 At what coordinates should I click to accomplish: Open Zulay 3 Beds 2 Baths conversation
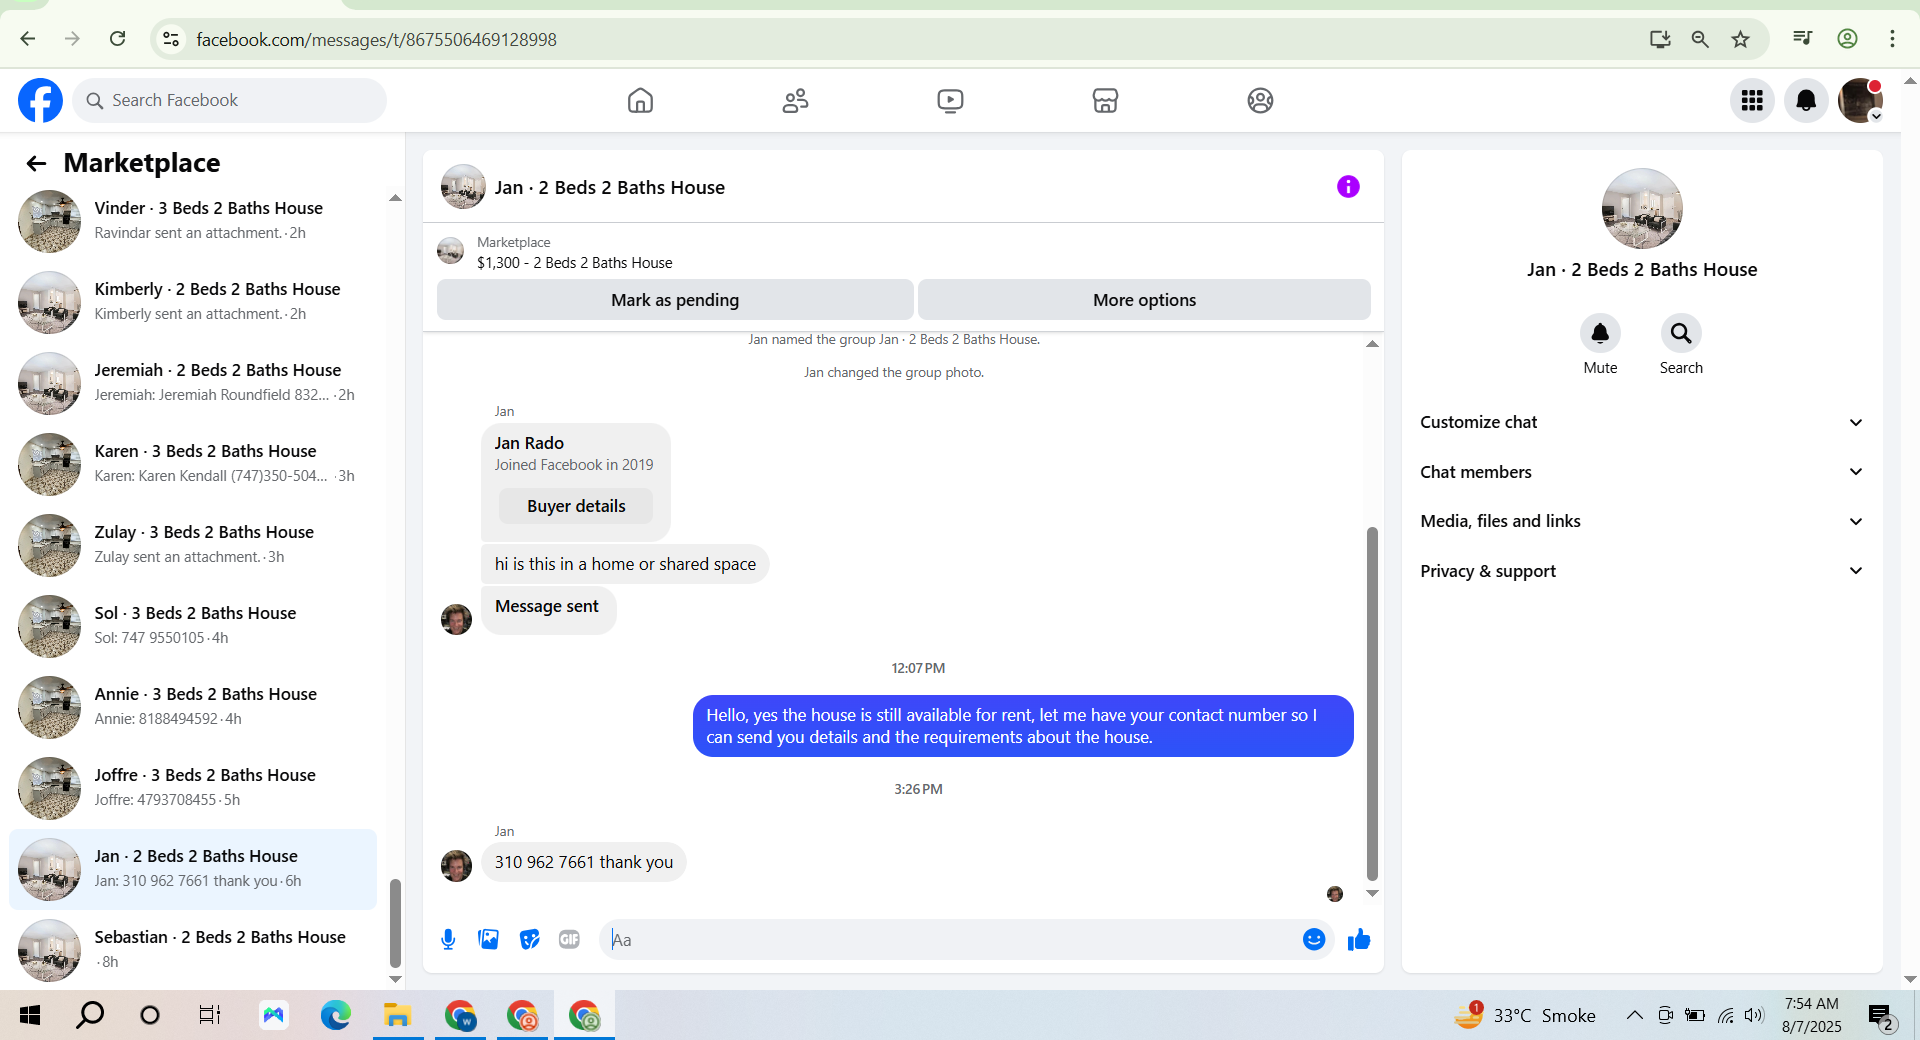(193, 544)
